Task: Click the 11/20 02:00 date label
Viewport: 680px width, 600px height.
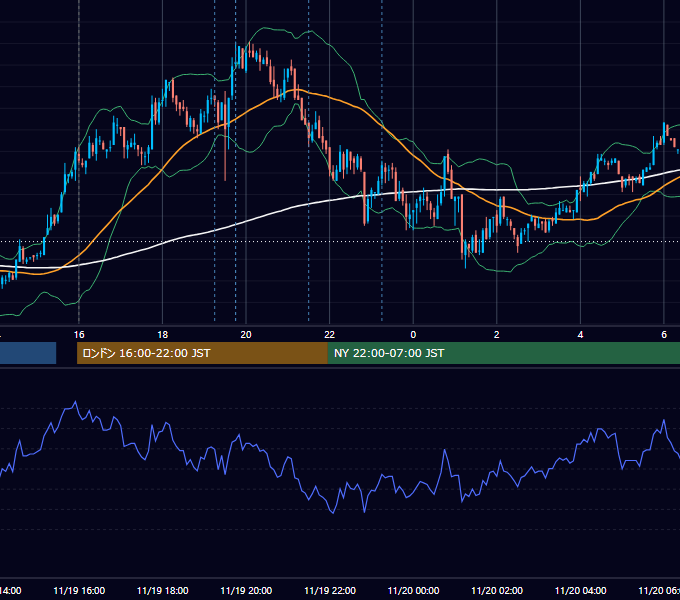Action: tap(497, 590)
